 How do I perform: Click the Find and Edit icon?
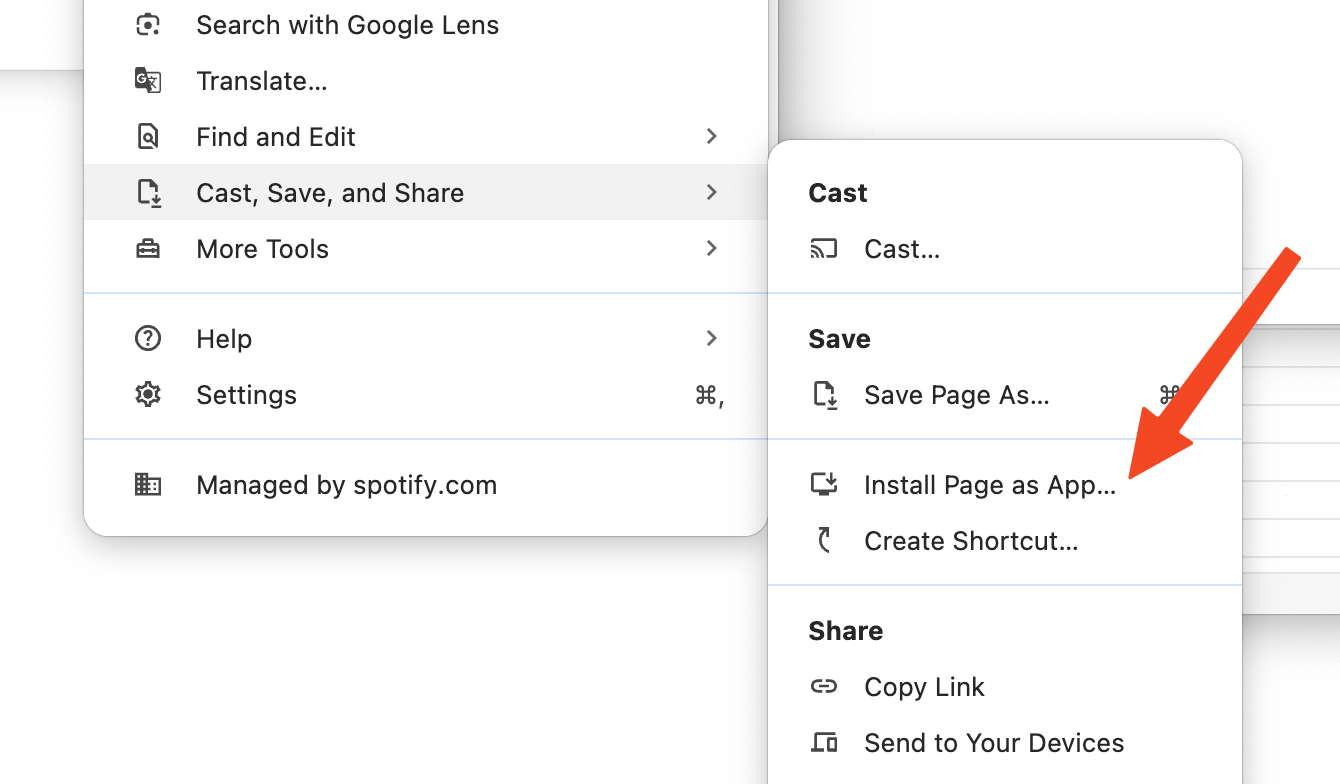click(x=148, y=137)
